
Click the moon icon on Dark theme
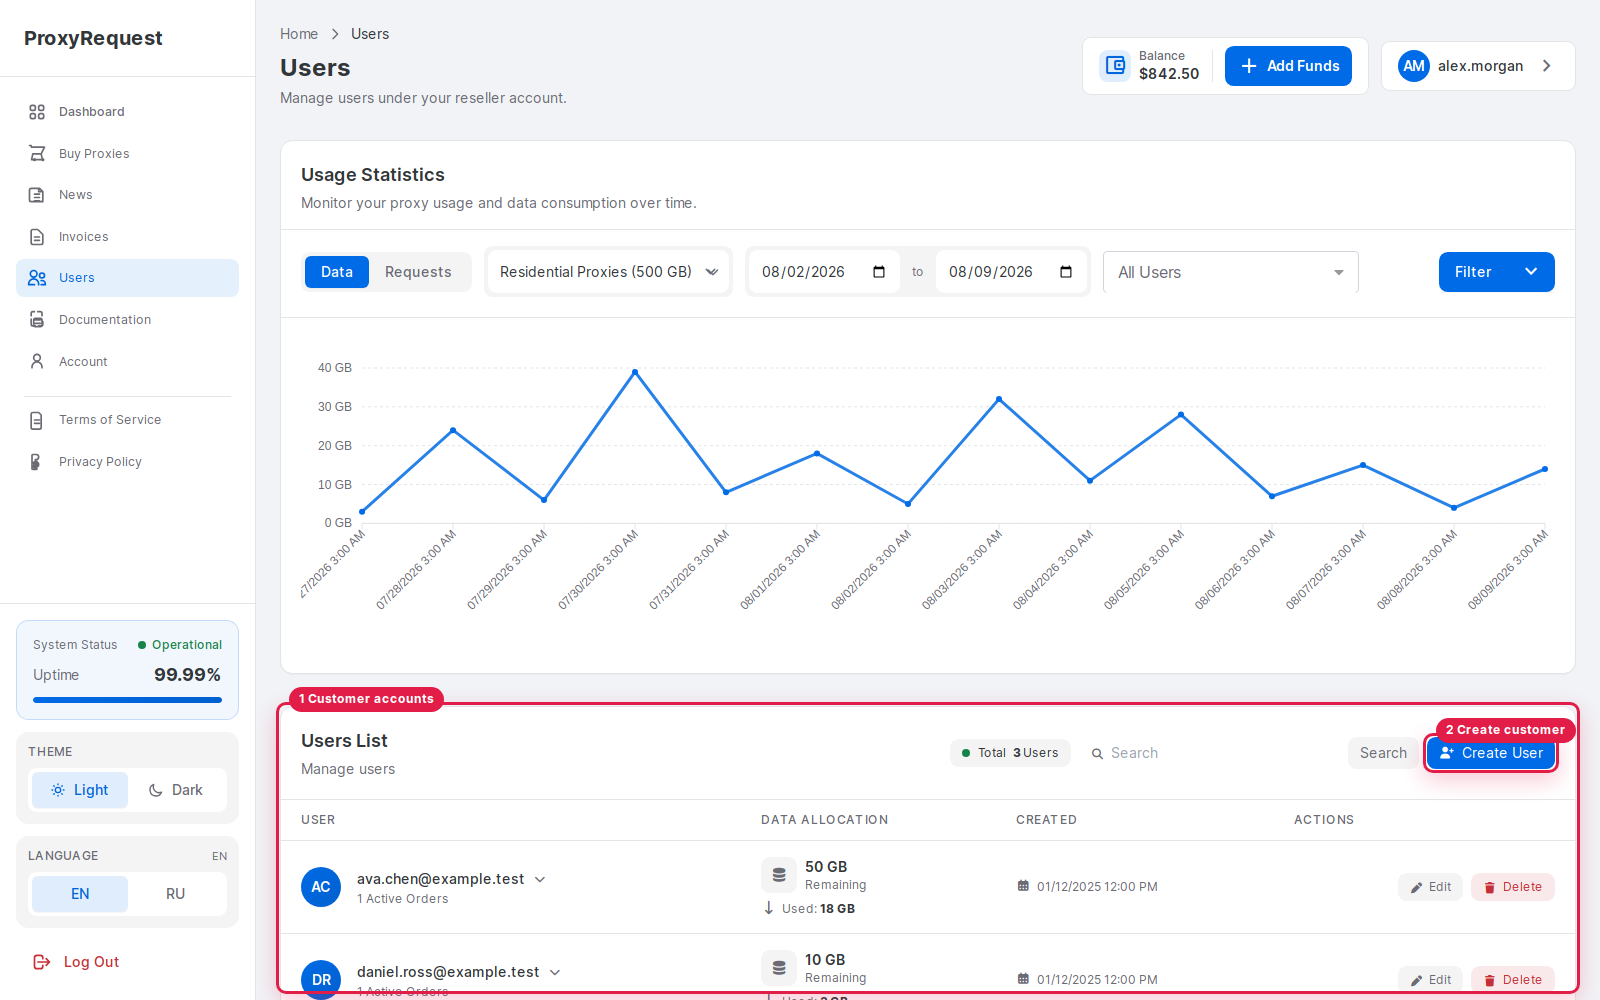click(x=156, y=790)
